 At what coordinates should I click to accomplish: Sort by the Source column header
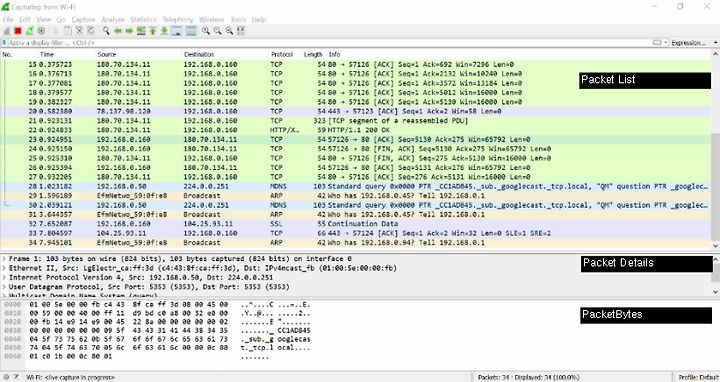107,54
